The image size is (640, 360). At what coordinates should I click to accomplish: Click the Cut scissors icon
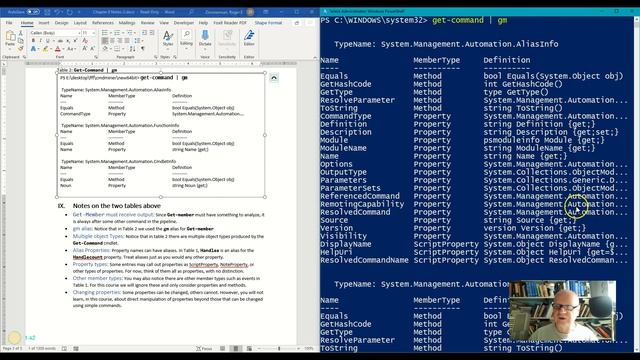pos(21,33)
